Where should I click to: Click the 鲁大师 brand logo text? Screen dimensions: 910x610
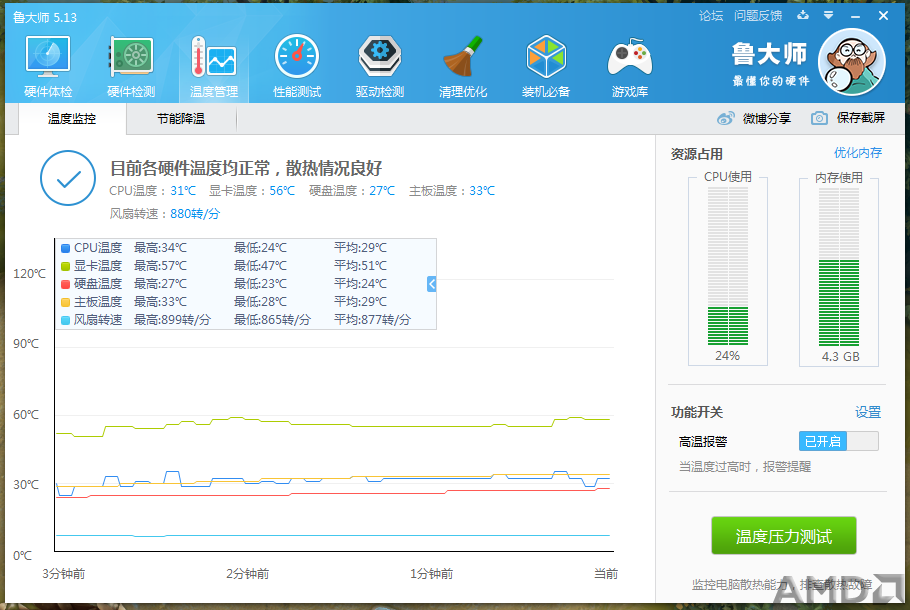point(770,55)
